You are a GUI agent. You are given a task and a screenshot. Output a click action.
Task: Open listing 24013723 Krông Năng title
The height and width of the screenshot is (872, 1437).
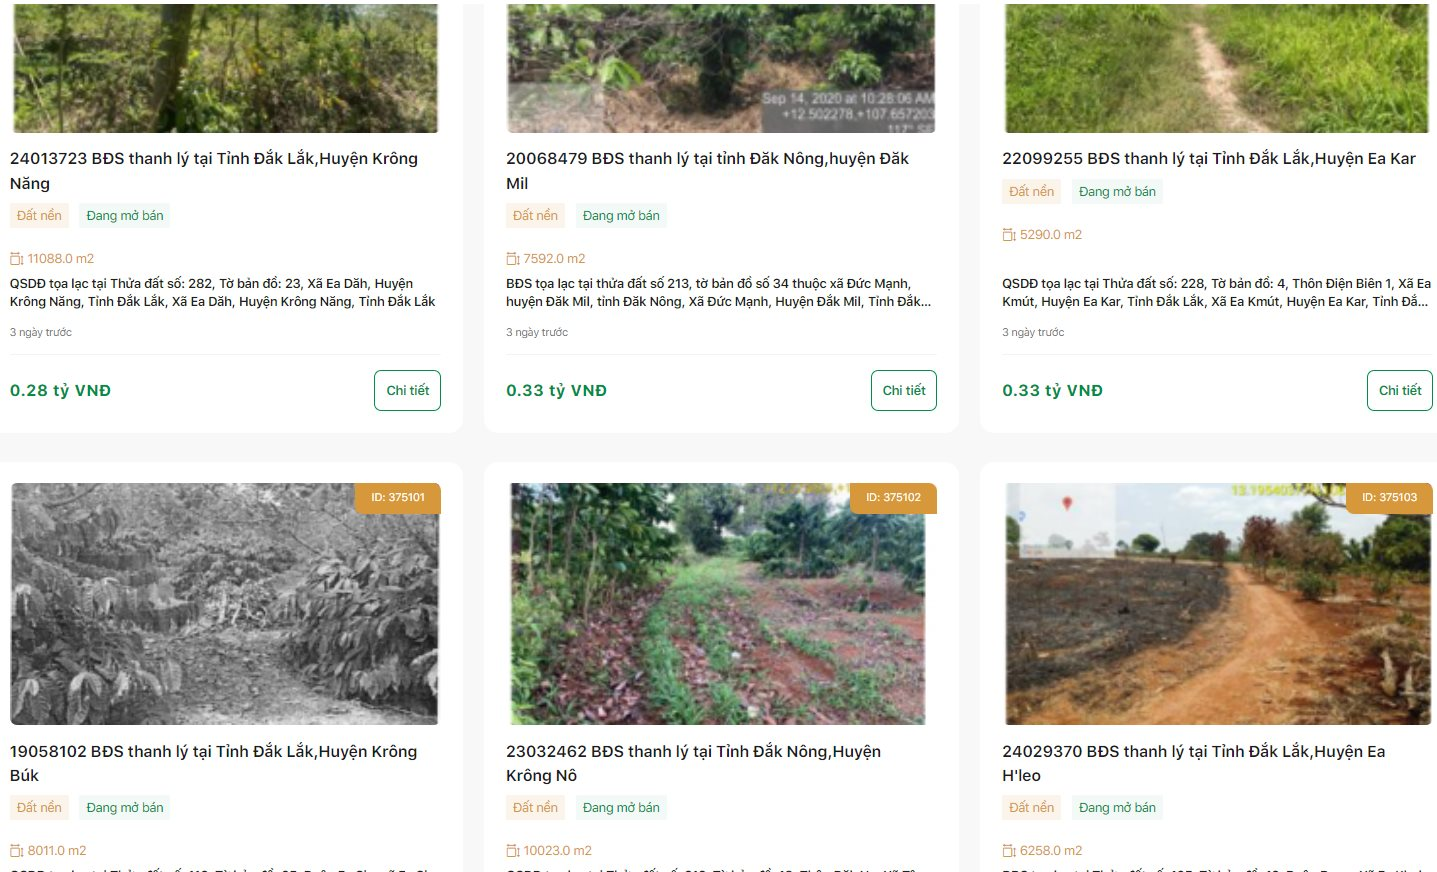coord(214,171)
